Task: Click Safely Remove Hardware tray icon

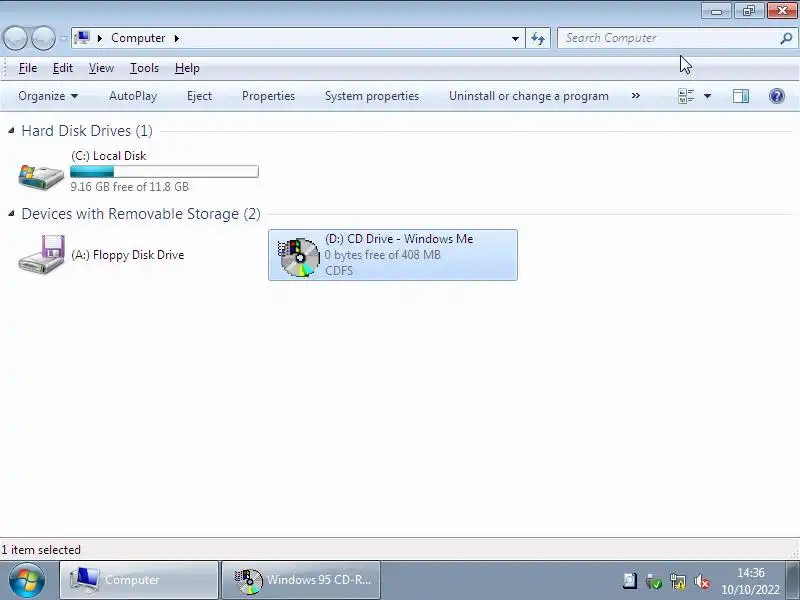Action: (x=654, y=581)
